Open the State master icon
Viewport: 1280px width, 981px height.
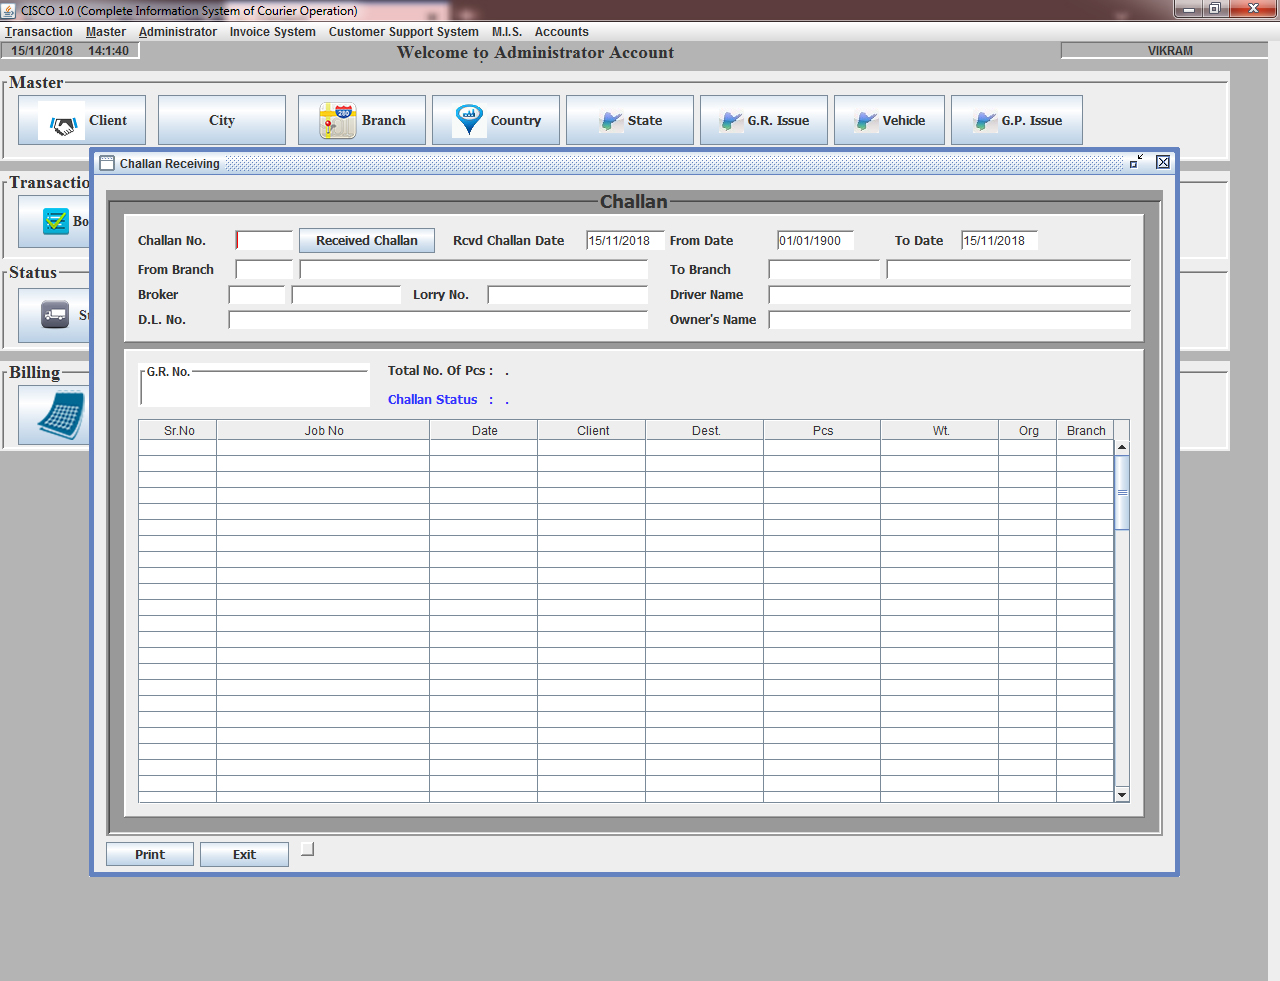pos(611,121)
